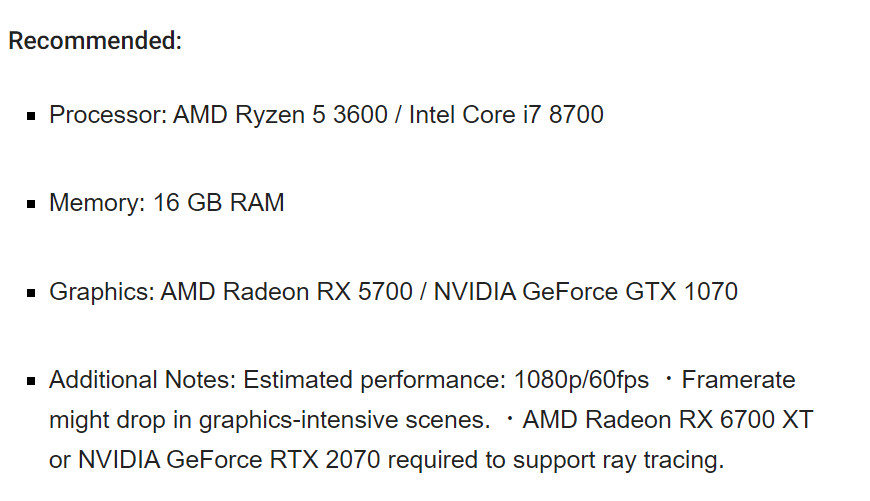Click the AMD Radeon RX 6700 XT text
Screen dimensions: 870x501
coord(667,419)
